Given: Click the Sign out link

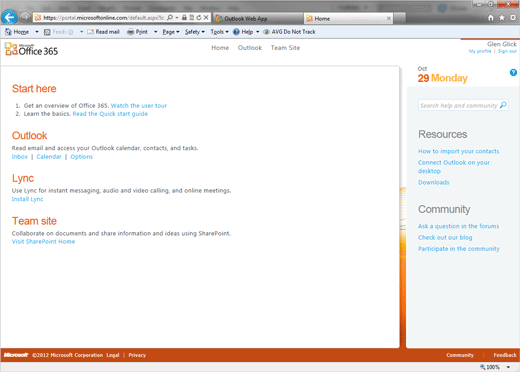Looking at the screenshot, I should click(x=507, y=51).
